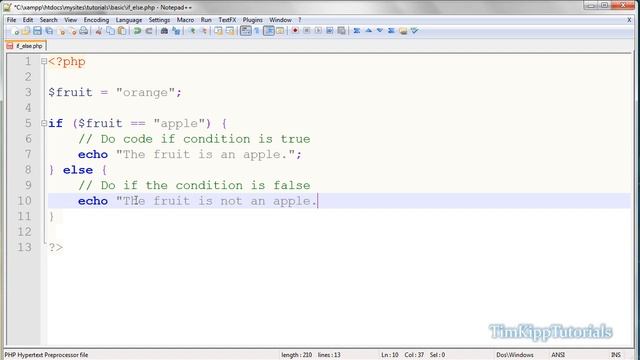This screenshot has width=640, height=360.
Task: Open the Replace toolbar icon
Action: click(176, 31)
